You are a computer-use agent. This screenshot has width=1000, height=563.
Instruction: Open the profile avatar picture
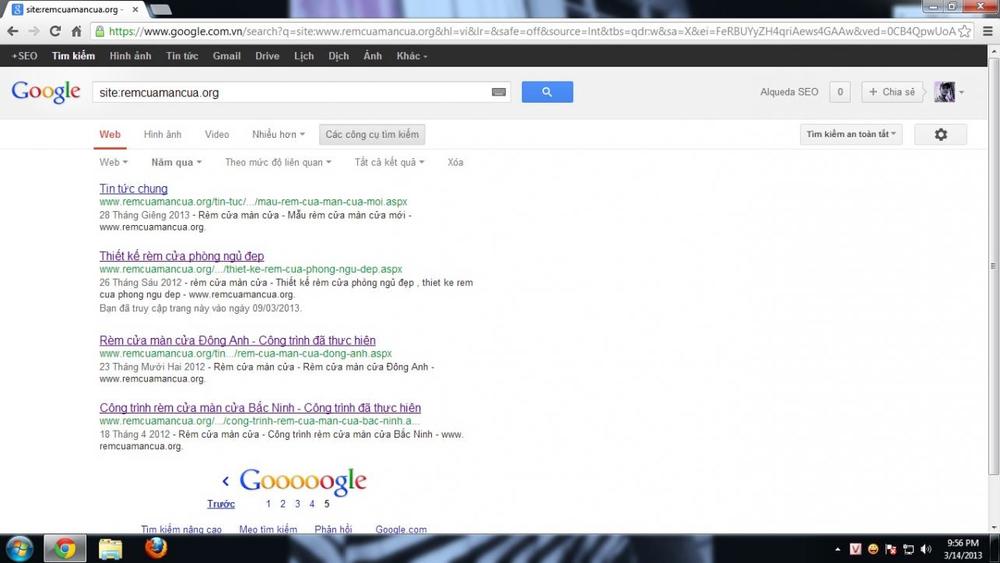click(x=945, y=92)
